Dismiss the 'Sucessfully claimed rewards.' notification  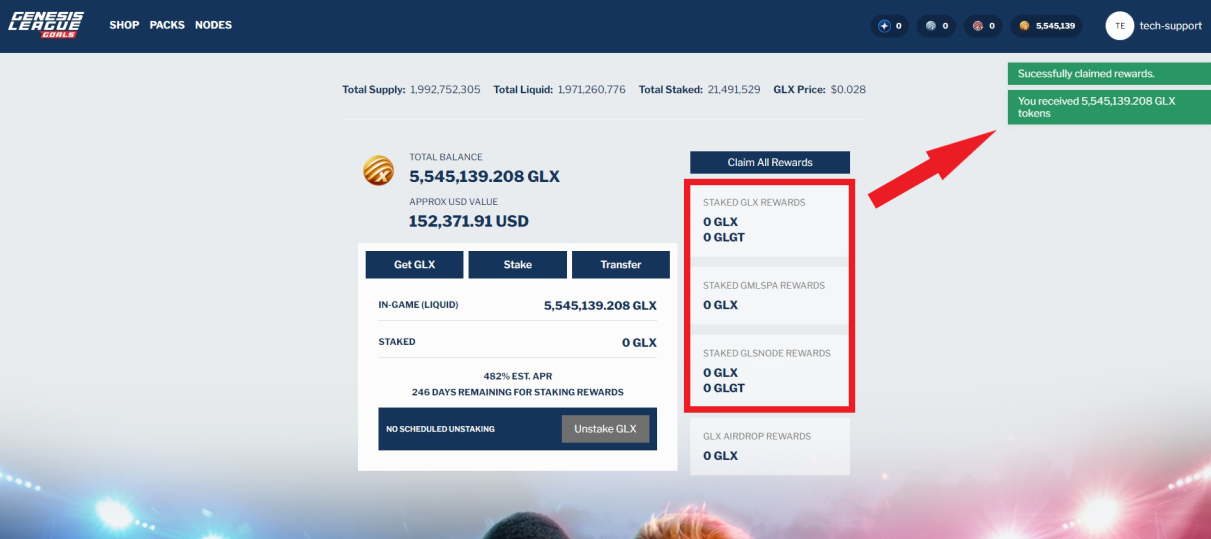(x=1109, y=74)
